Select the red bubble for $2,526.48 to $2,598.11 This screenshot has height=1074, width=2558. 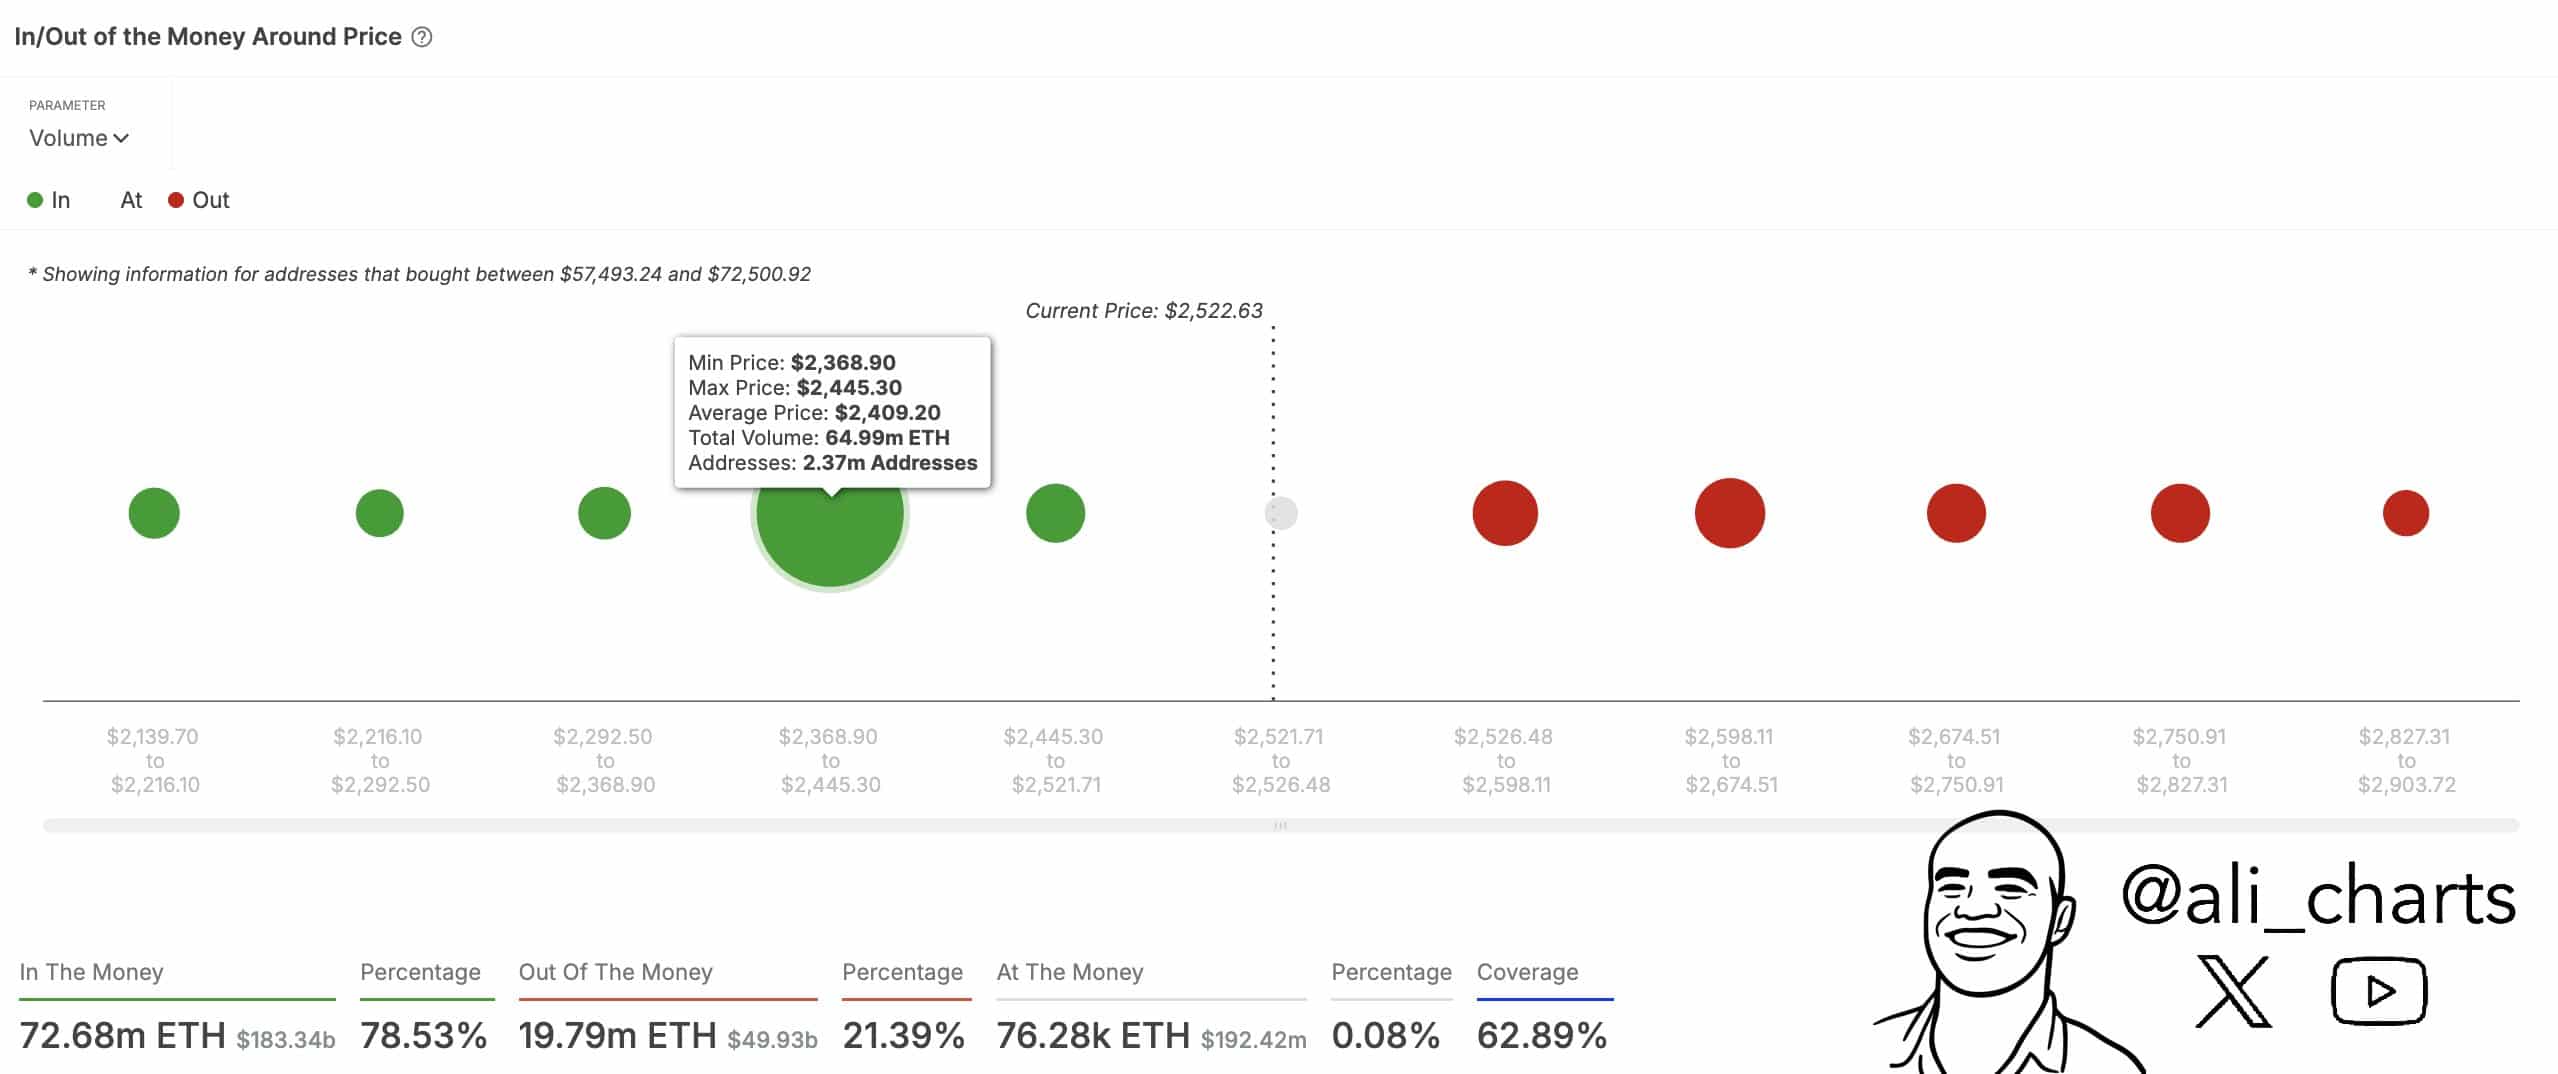pos(1505,513)
